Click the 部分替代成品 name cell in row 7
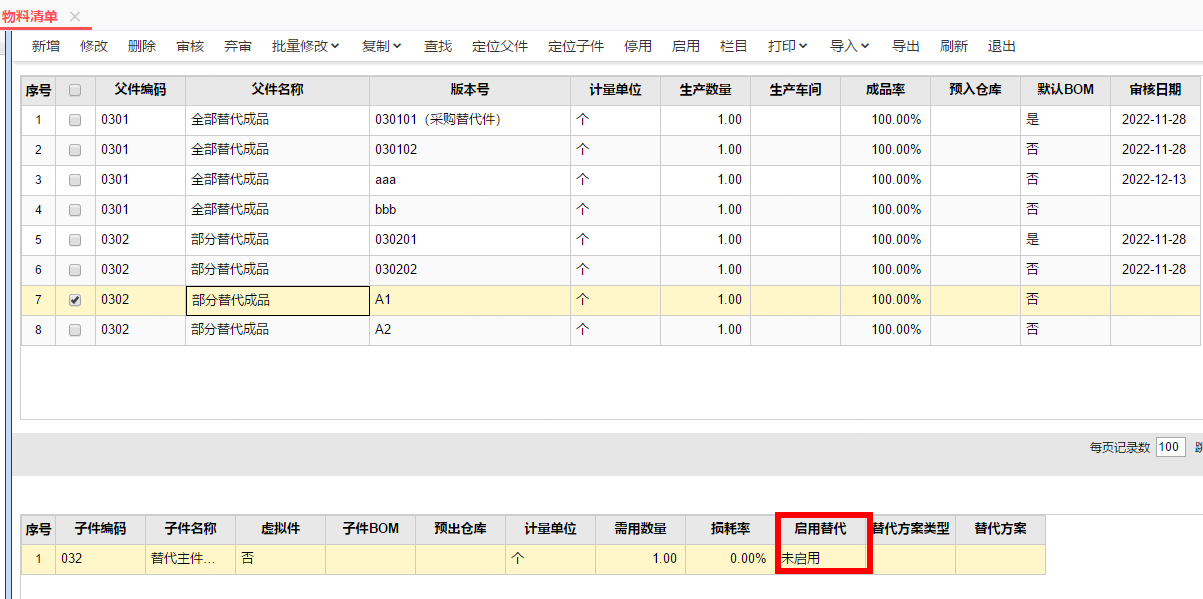The image size is (1203, 599). click(x=277, y=300)
